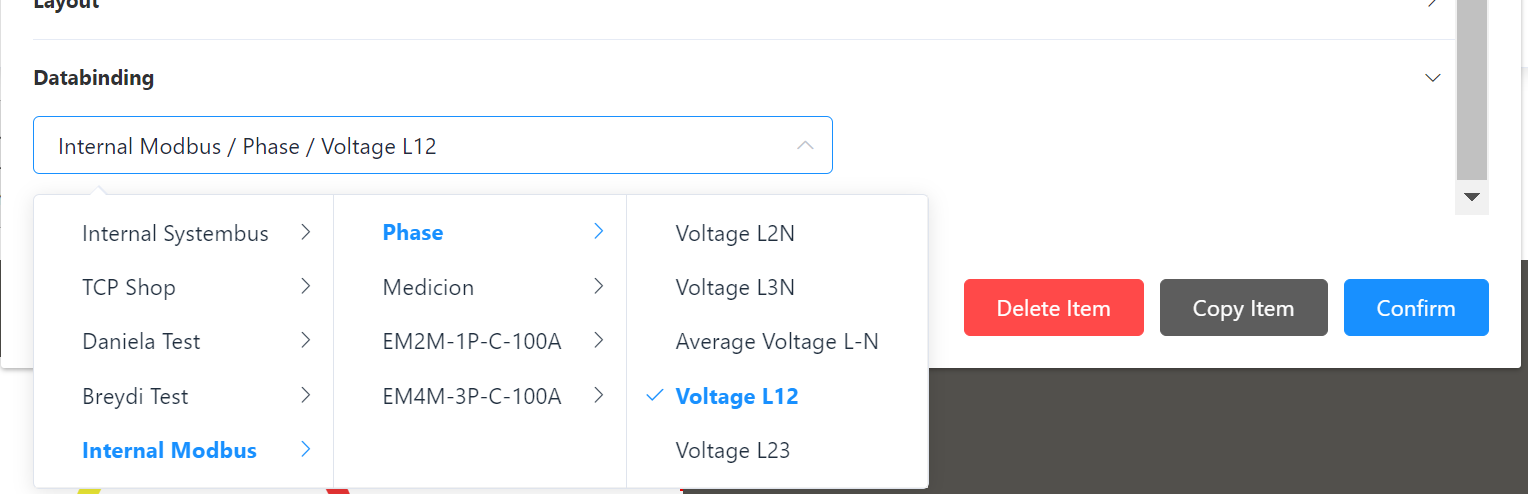Collapse the Databinding section
The height and width of the screenshot is (494, 1528).
tap(1432, 78)
